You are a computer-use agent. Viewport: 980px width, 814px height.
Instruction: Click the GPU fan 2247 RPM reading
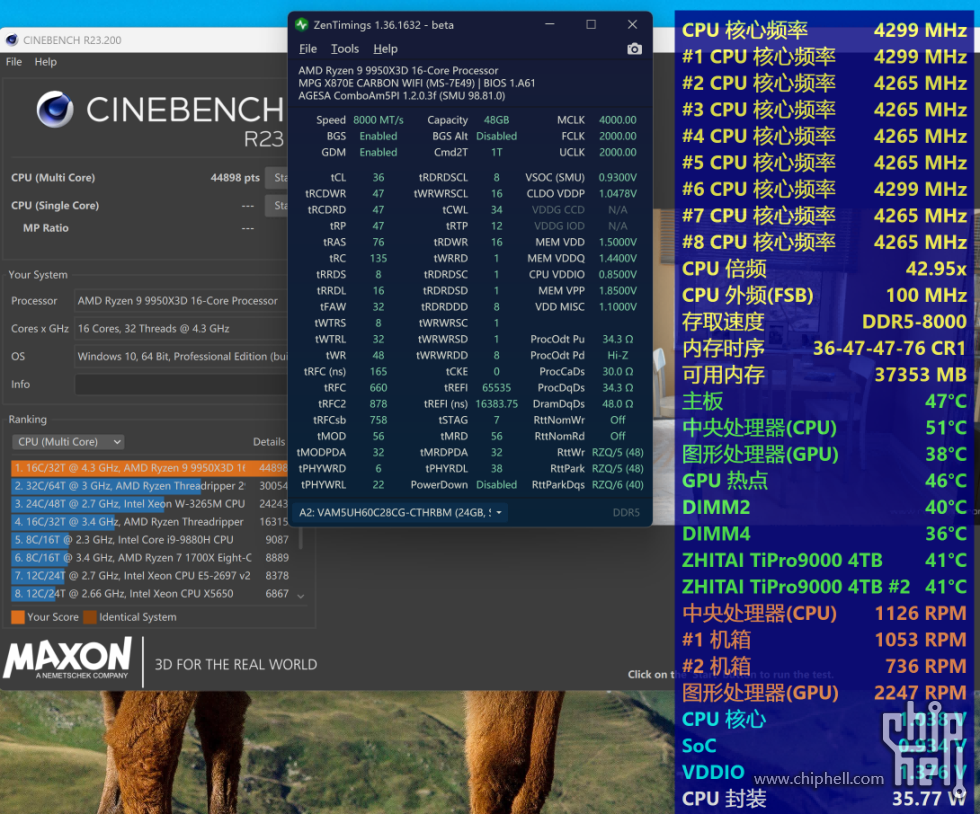tap(920, 693)
